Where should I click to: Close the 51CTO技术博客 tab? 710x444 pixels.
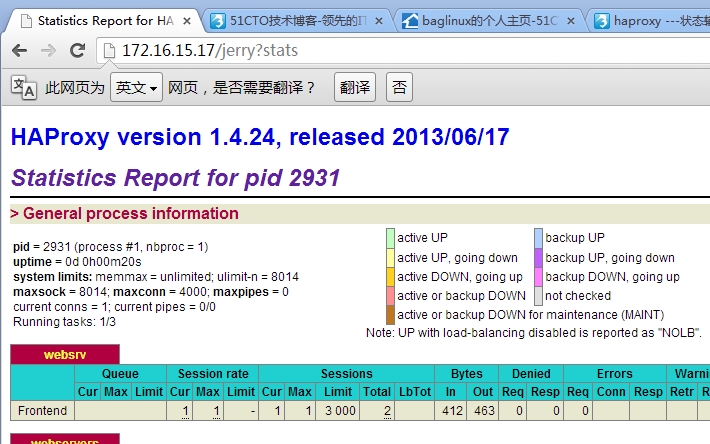[379, 21]
